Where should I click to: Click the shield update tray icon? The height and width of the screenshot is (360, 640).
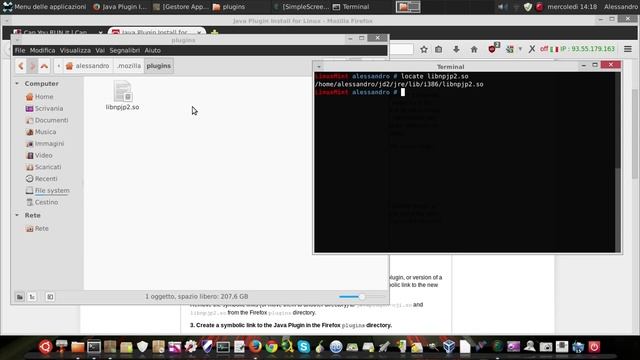pyautogui.click(x=528, y=7)
